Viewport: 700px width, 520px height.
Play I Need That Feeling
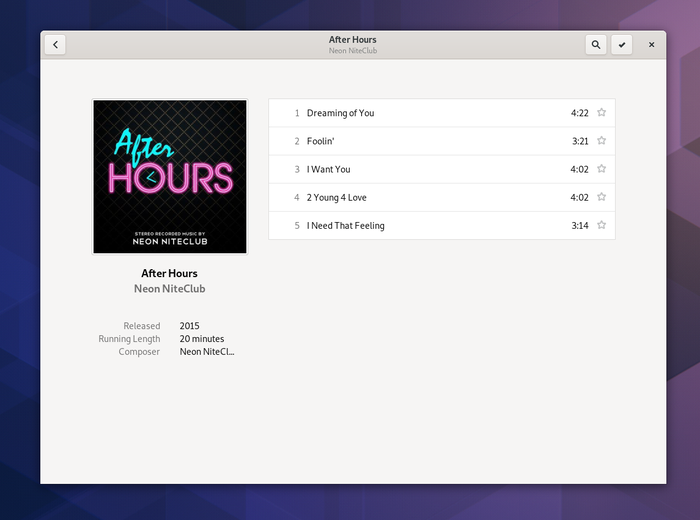point(345,225)
